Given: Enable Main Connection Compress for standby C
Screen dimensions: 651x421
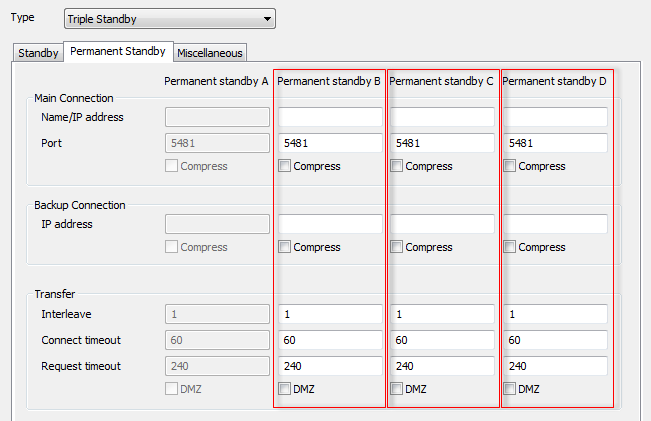Looking at the screenshot, I should pos(396,166).
